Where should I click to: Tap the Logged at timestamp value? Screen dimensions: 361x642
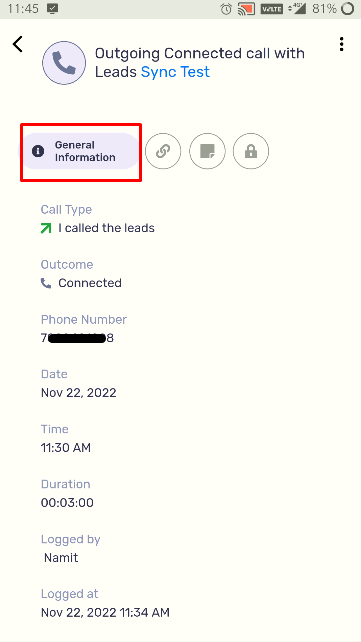(105, 613)
